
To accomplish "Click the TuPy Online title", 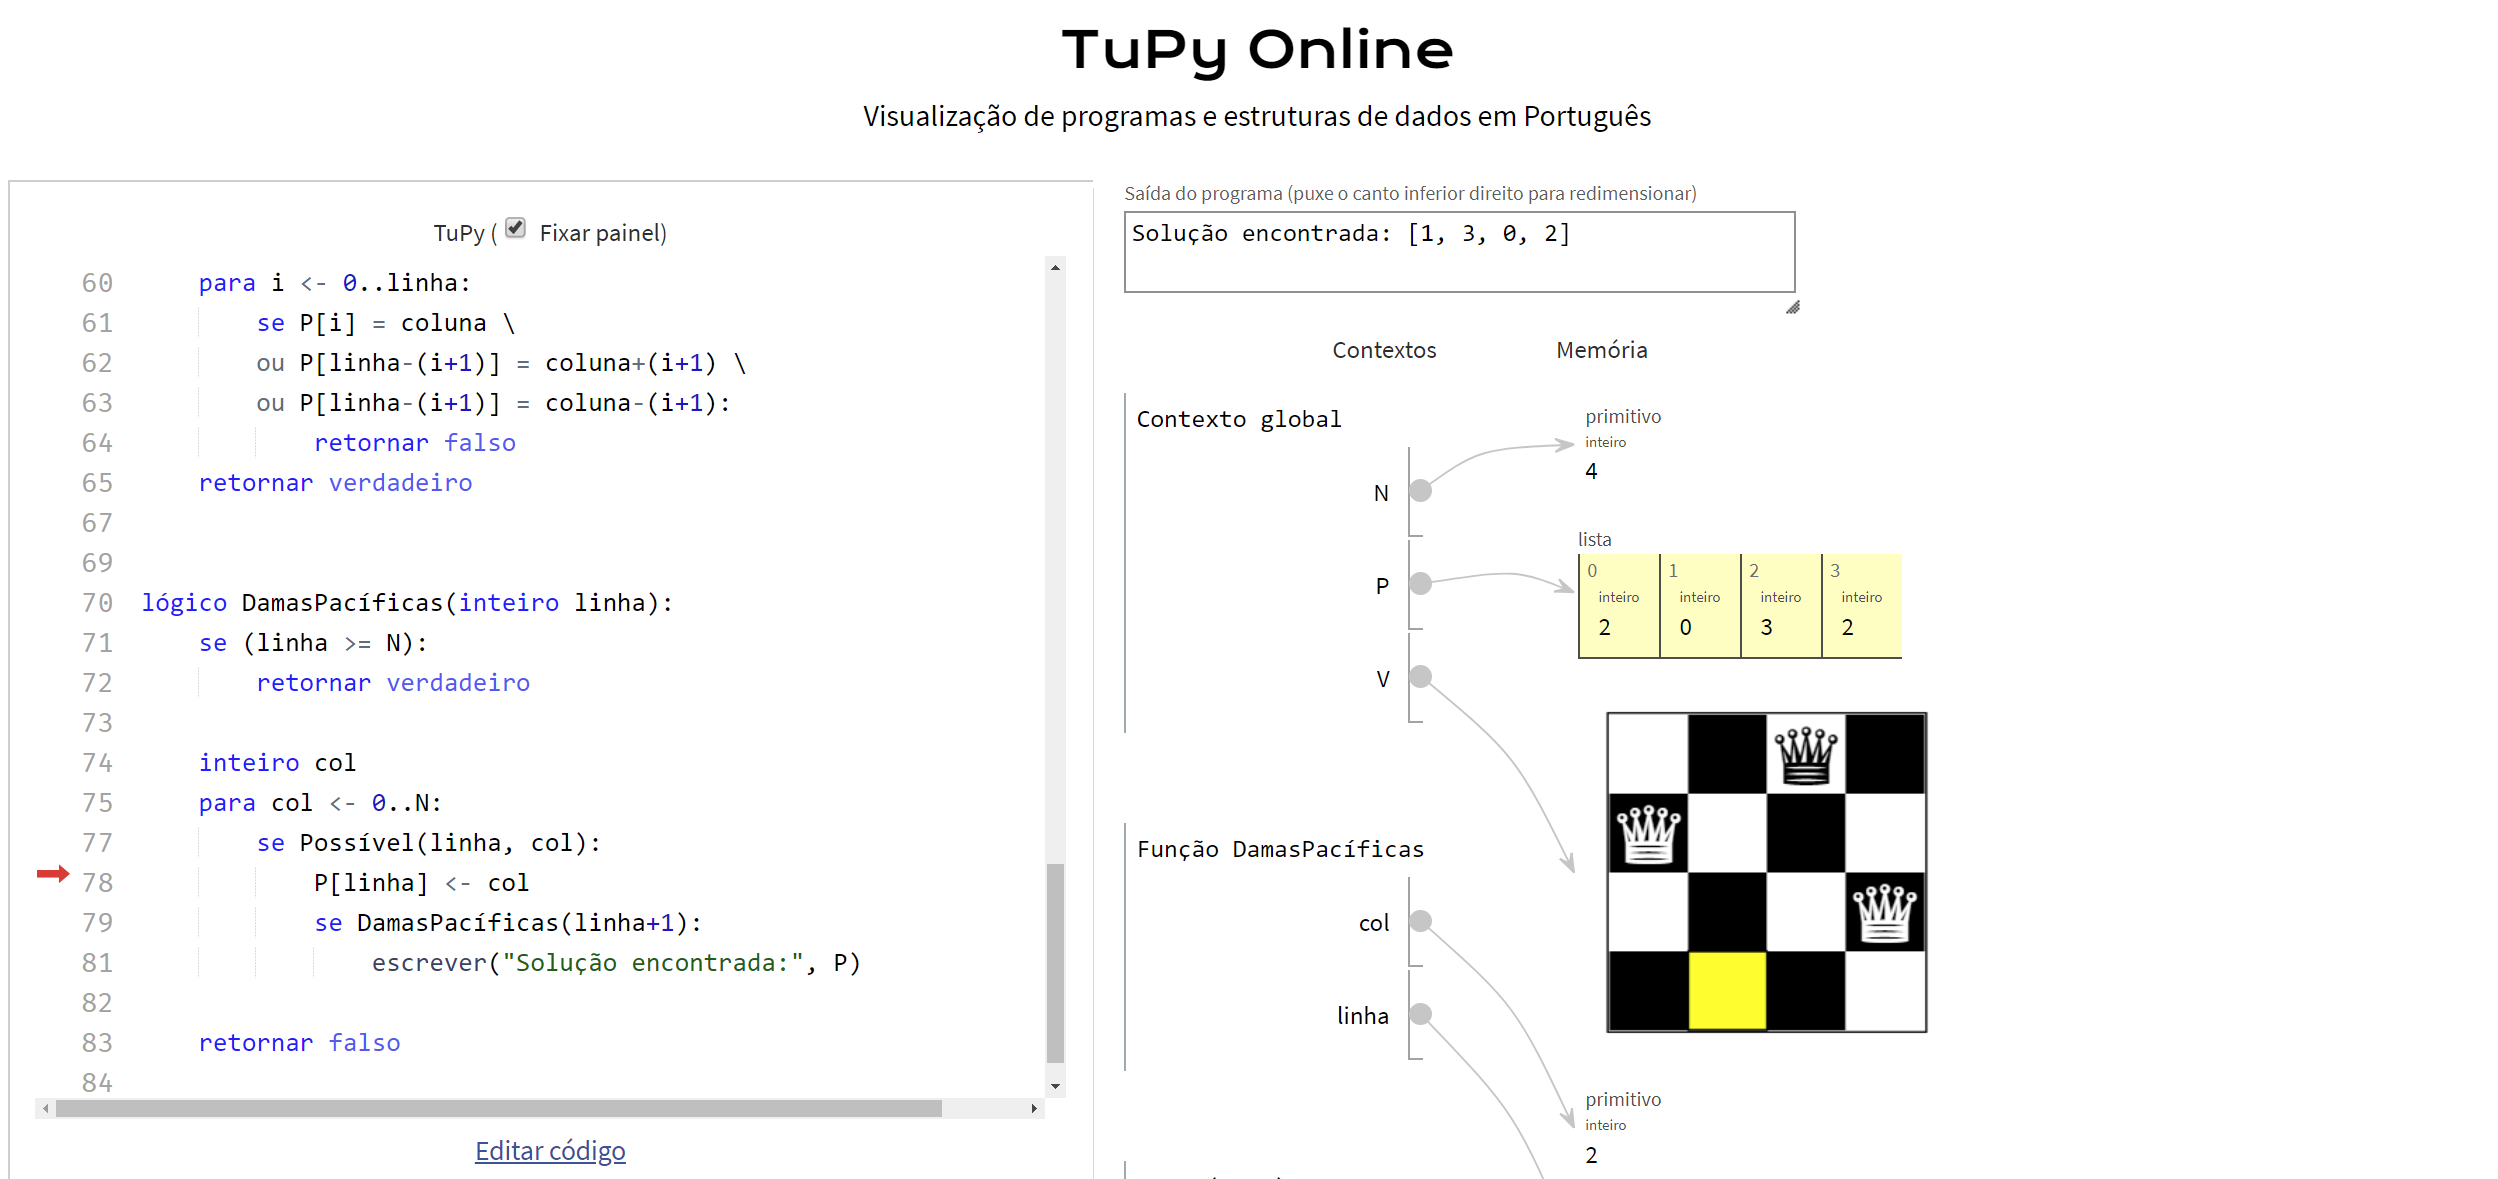I will pyautogui.click(x=1257, y=50).
